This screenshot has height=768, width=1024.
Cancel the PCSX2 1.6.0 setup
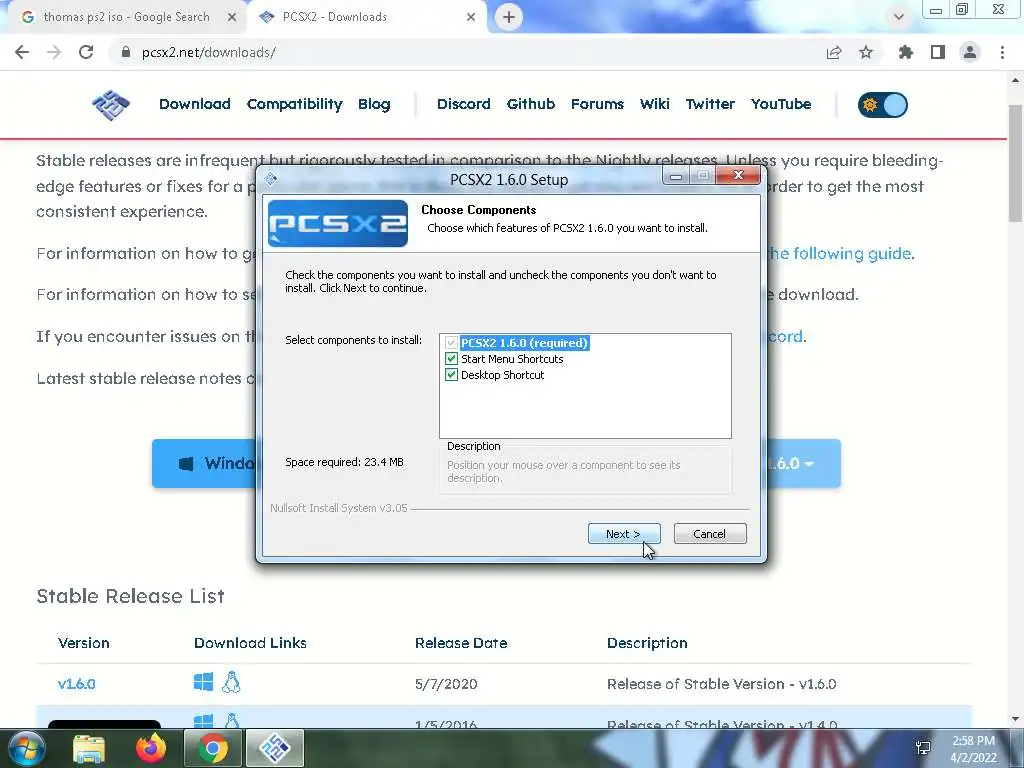click(710, 534)
